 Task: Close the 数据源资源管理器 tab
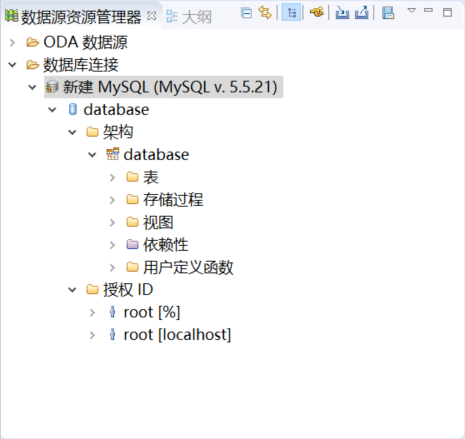[x=152, y=16]
